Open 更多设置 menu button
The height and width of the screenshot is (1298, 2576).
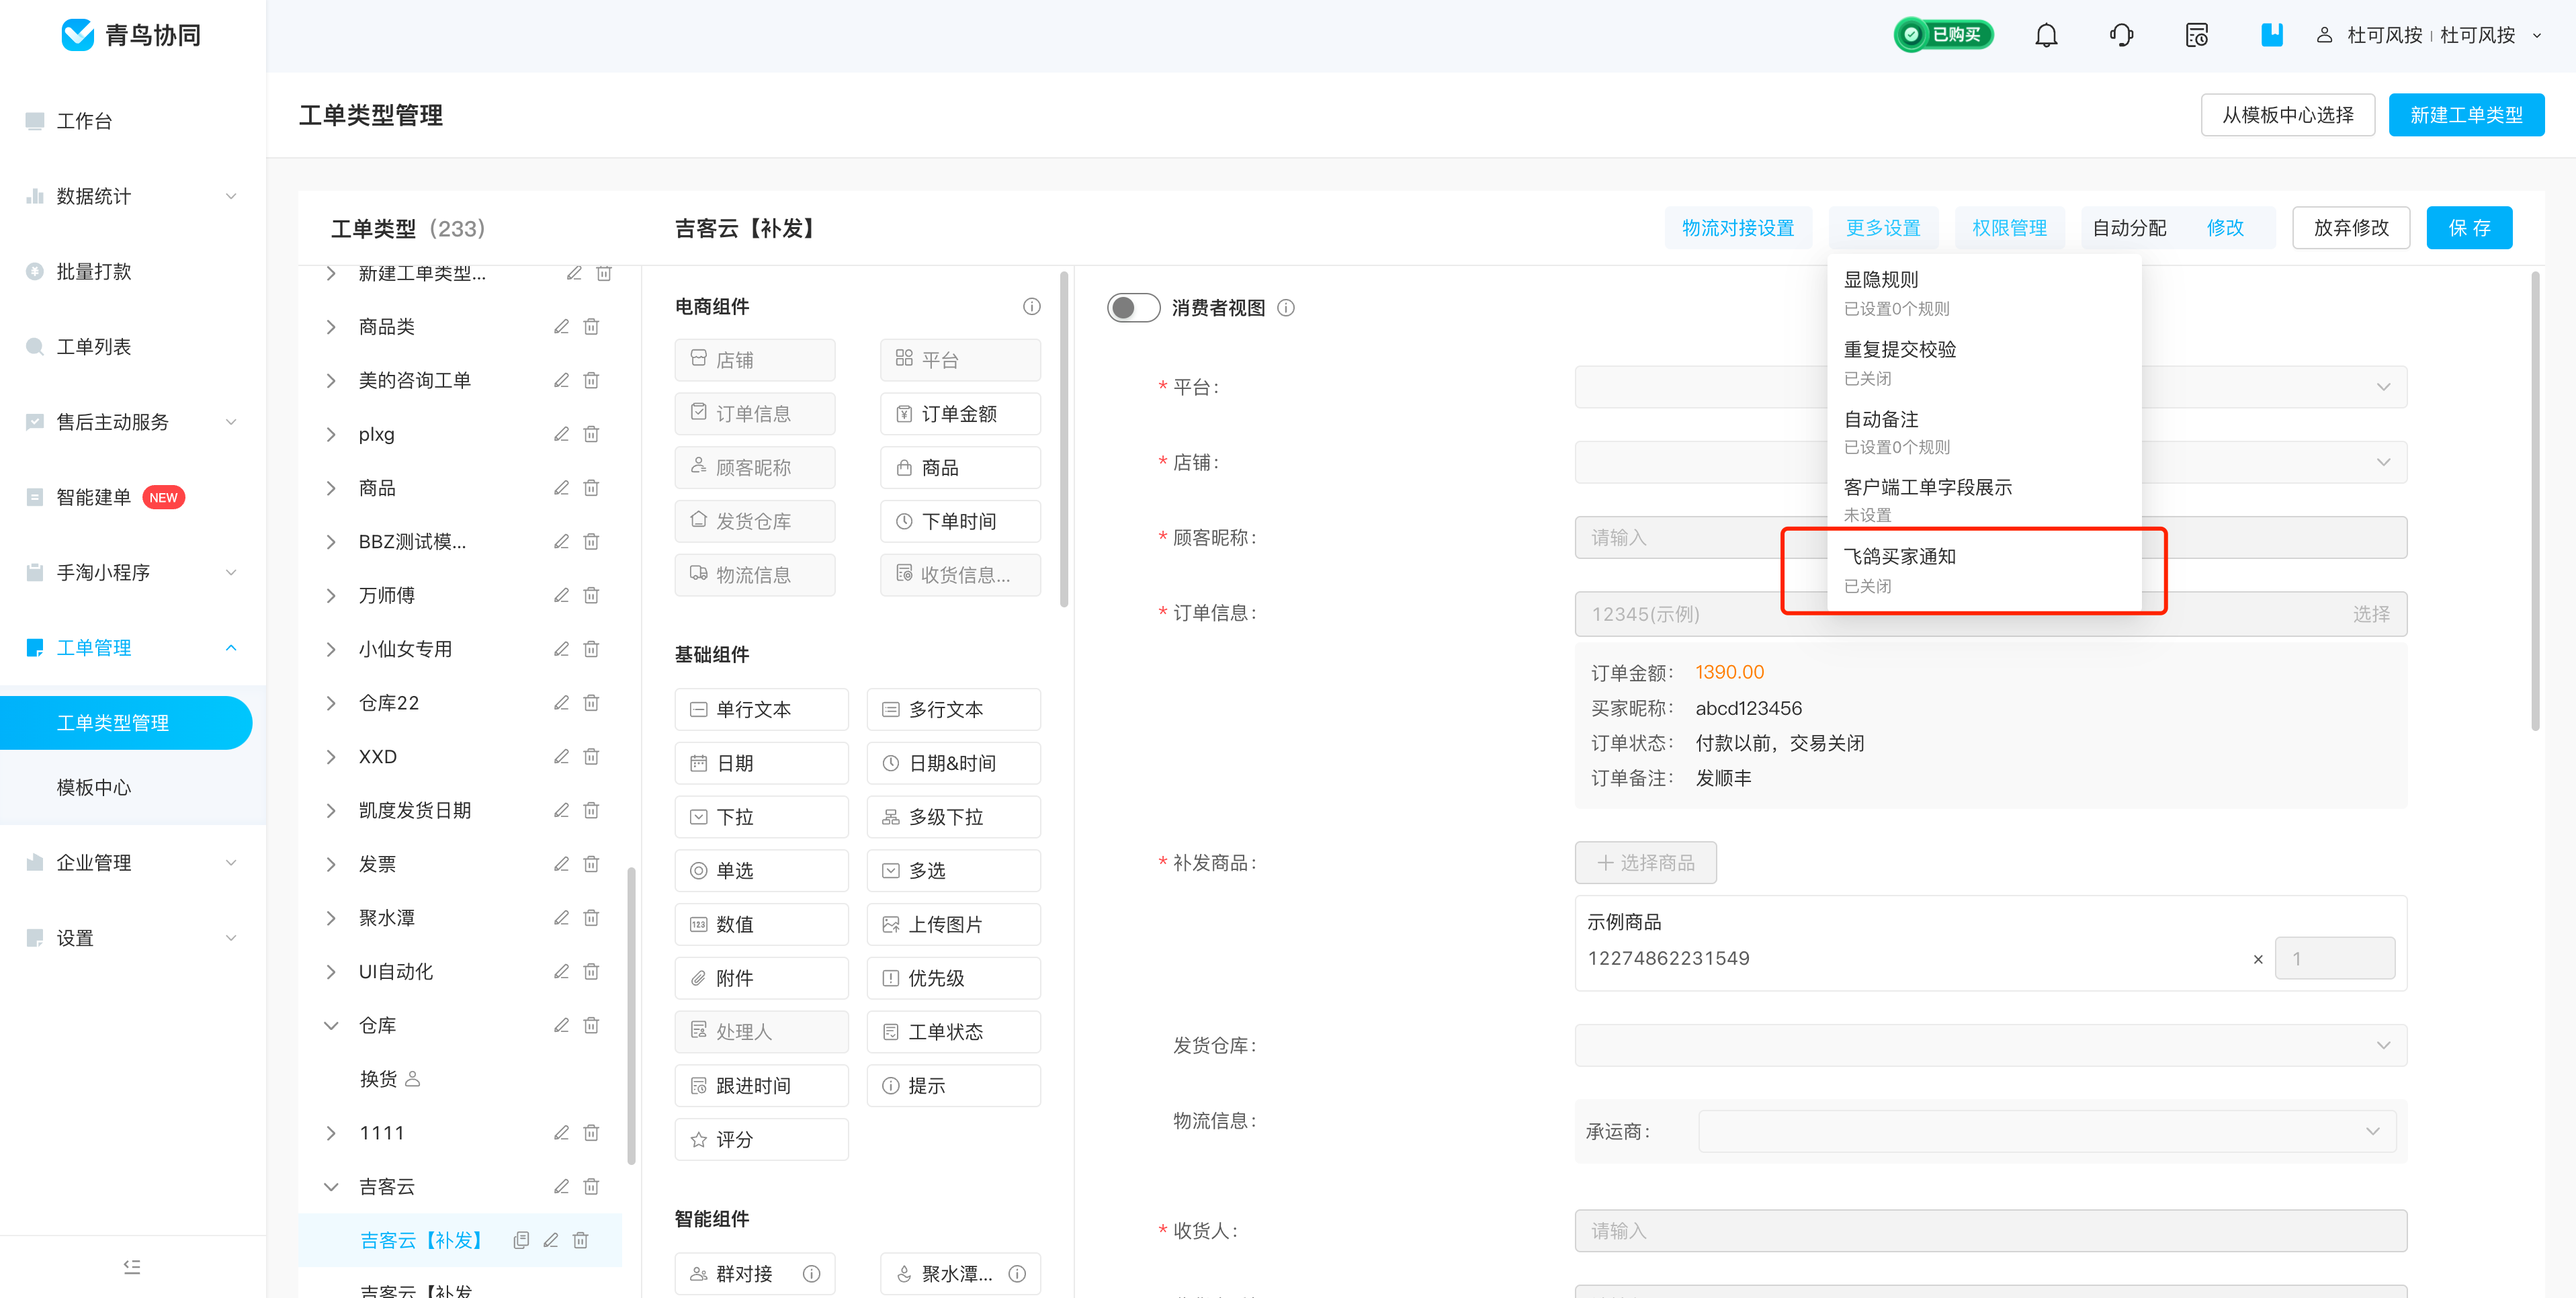click(x=1883, y=228)
